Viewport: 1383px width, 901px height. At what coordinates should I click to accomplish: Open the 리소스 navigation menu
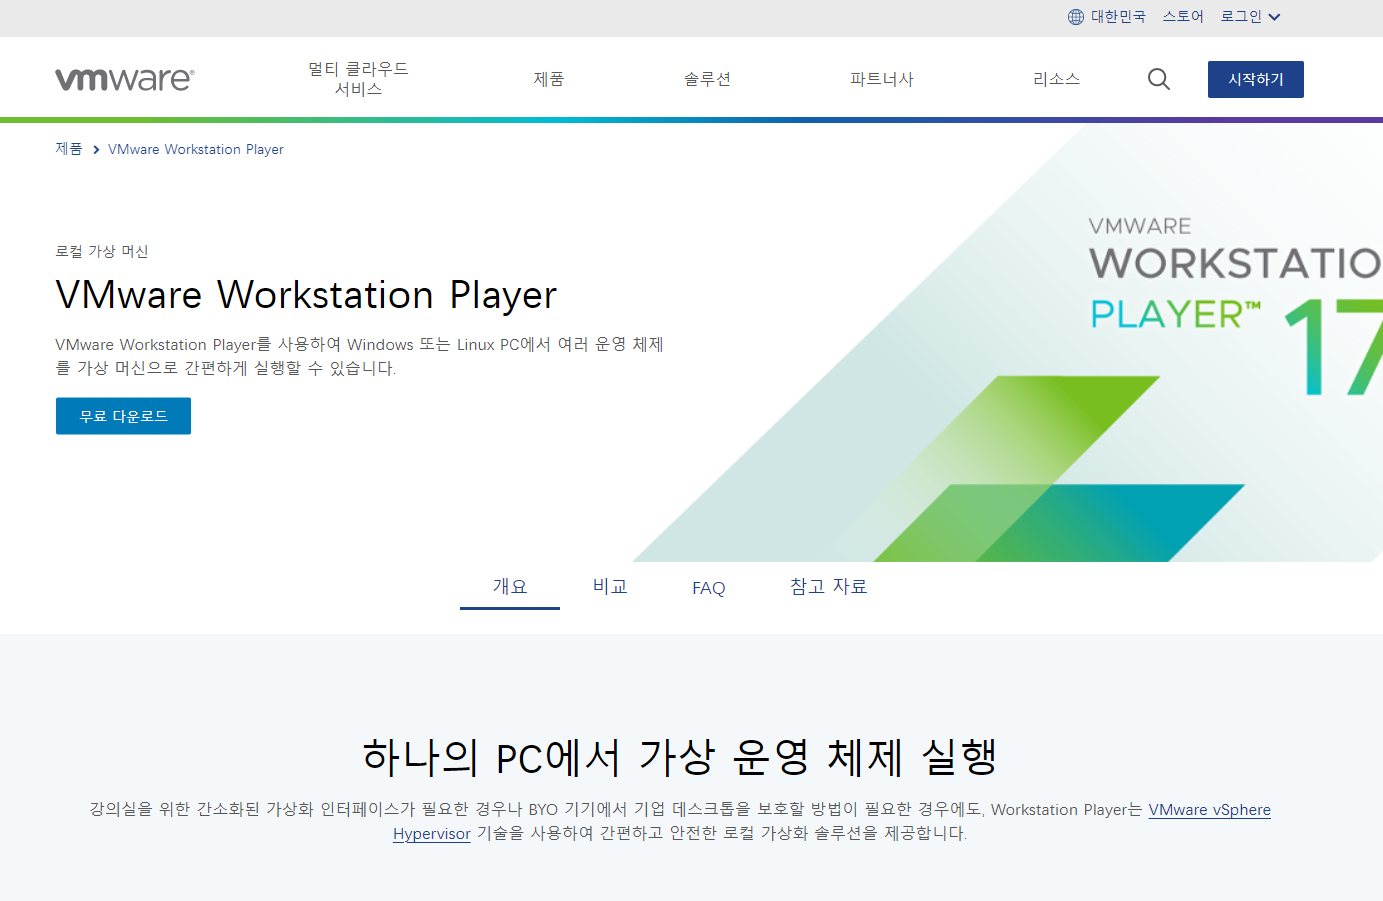[x=1056, y=79]
